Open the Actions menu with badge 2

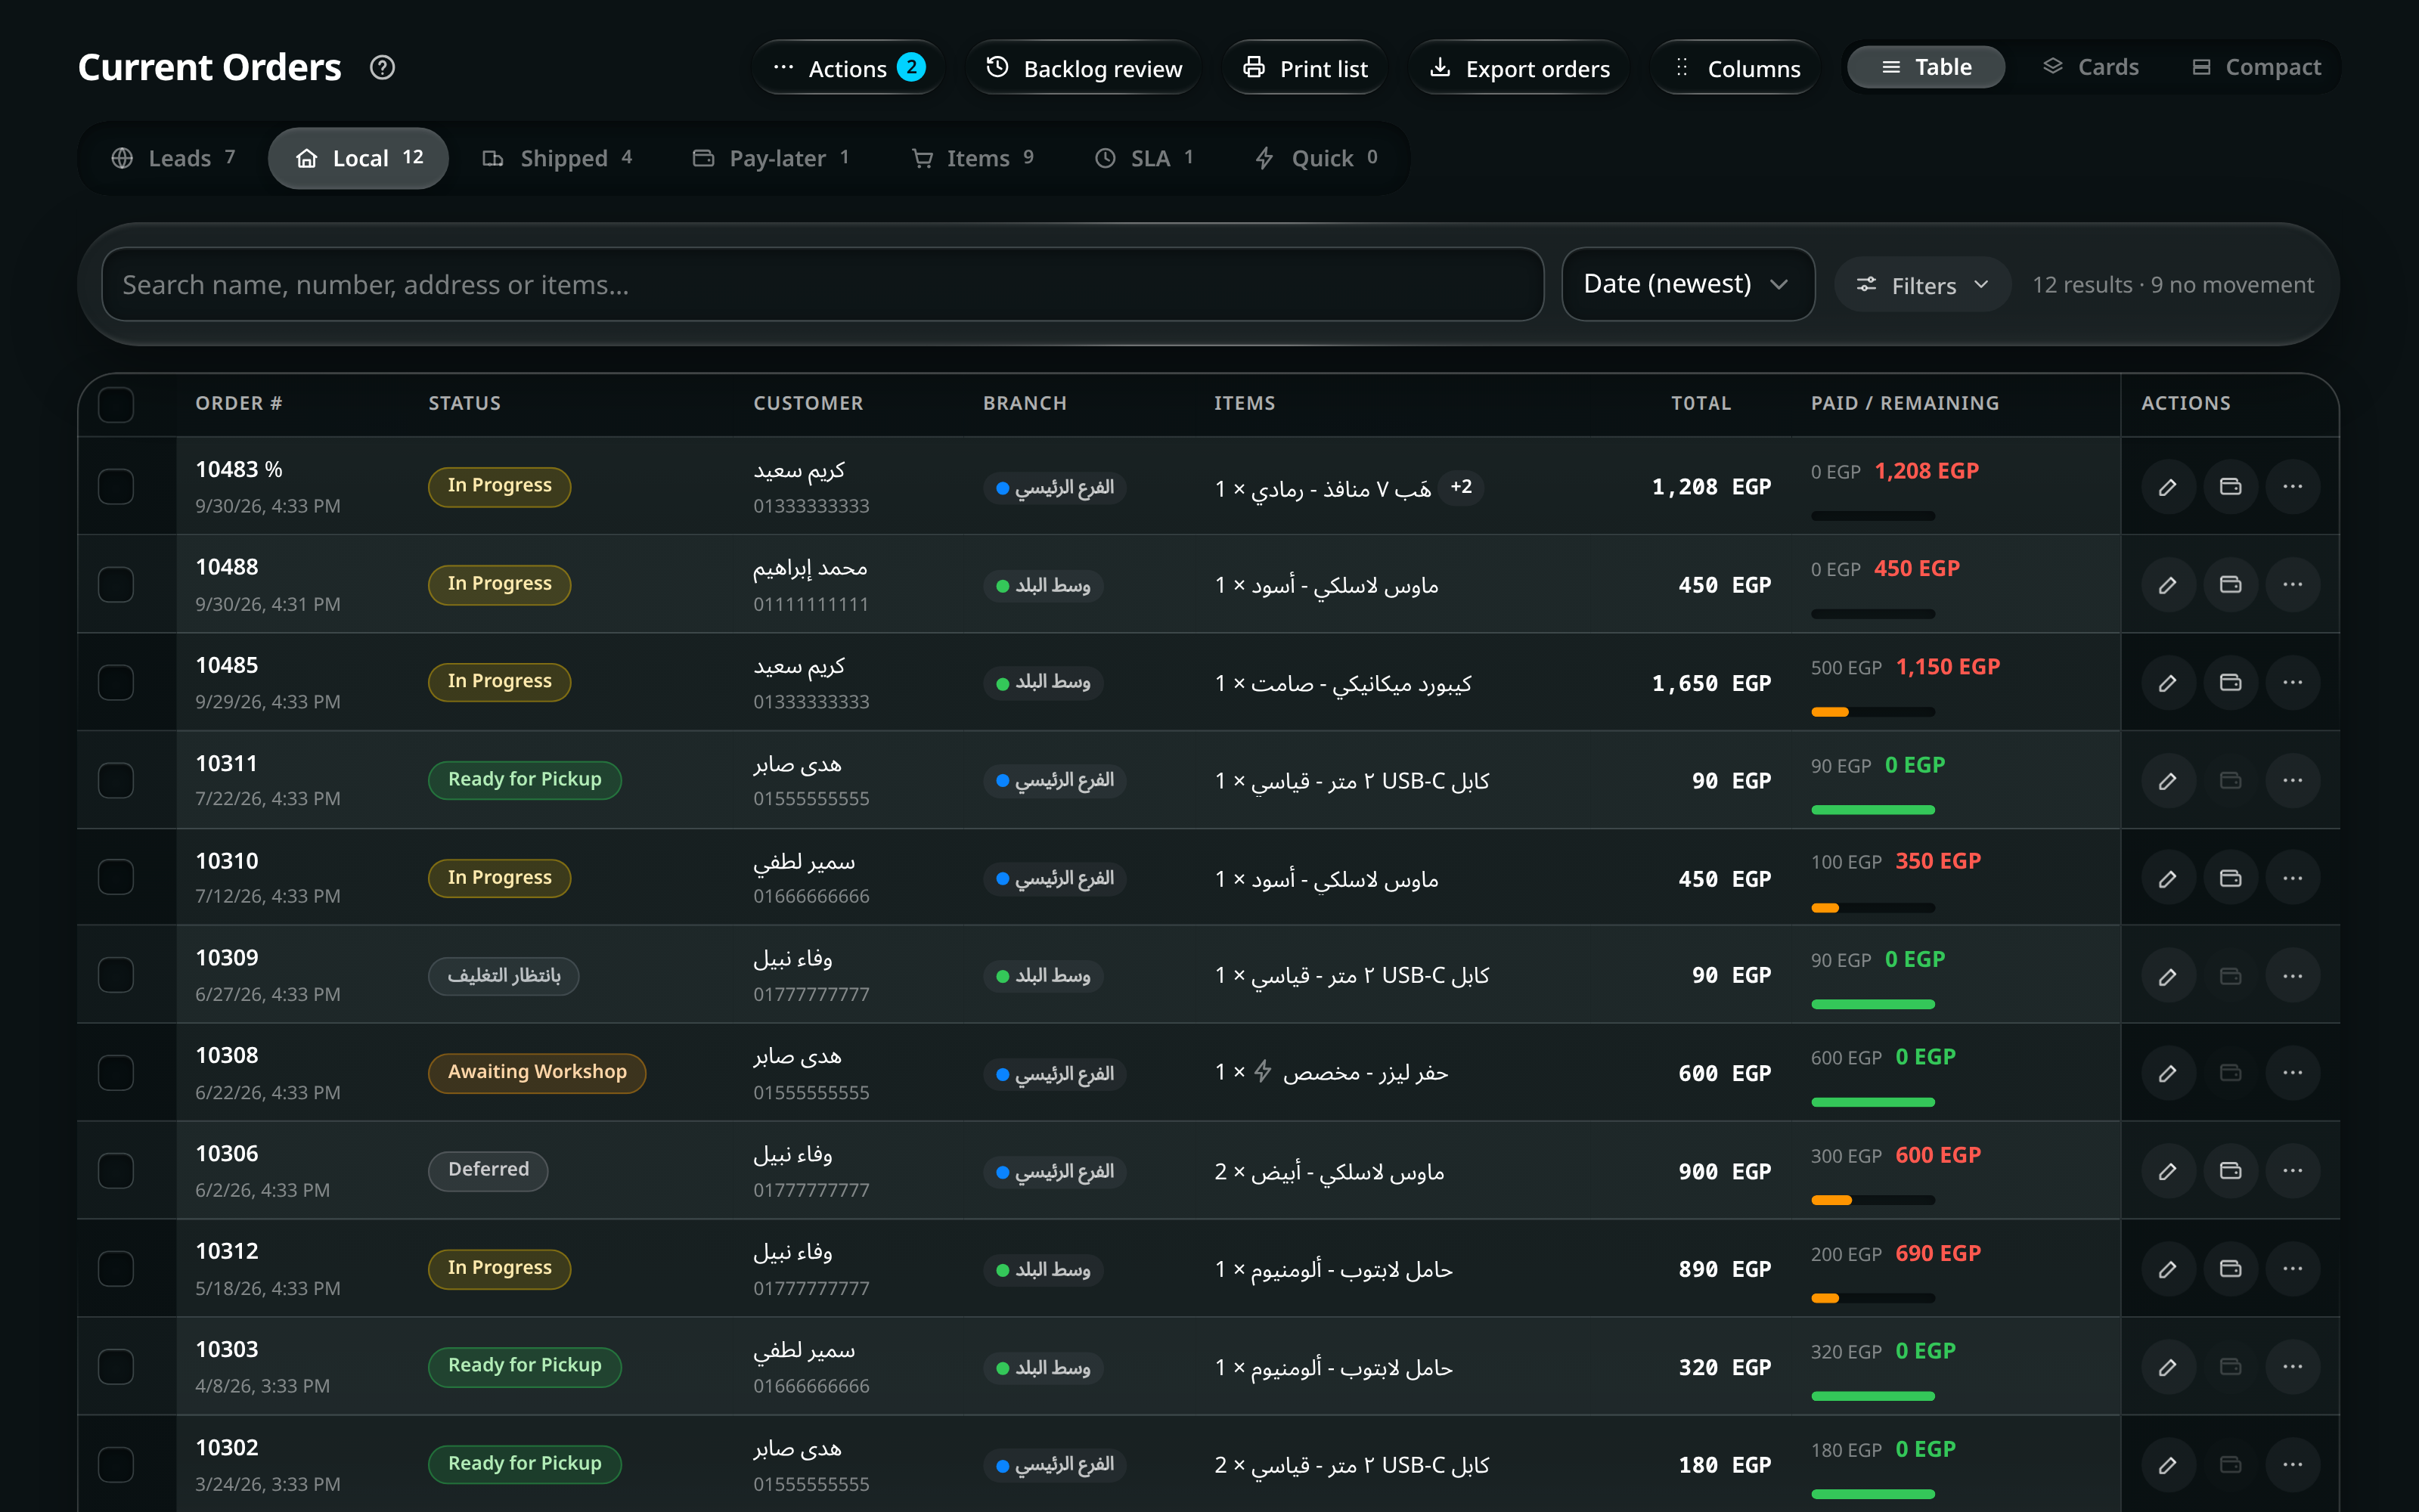pyautogui.click(x=848, y=68)
